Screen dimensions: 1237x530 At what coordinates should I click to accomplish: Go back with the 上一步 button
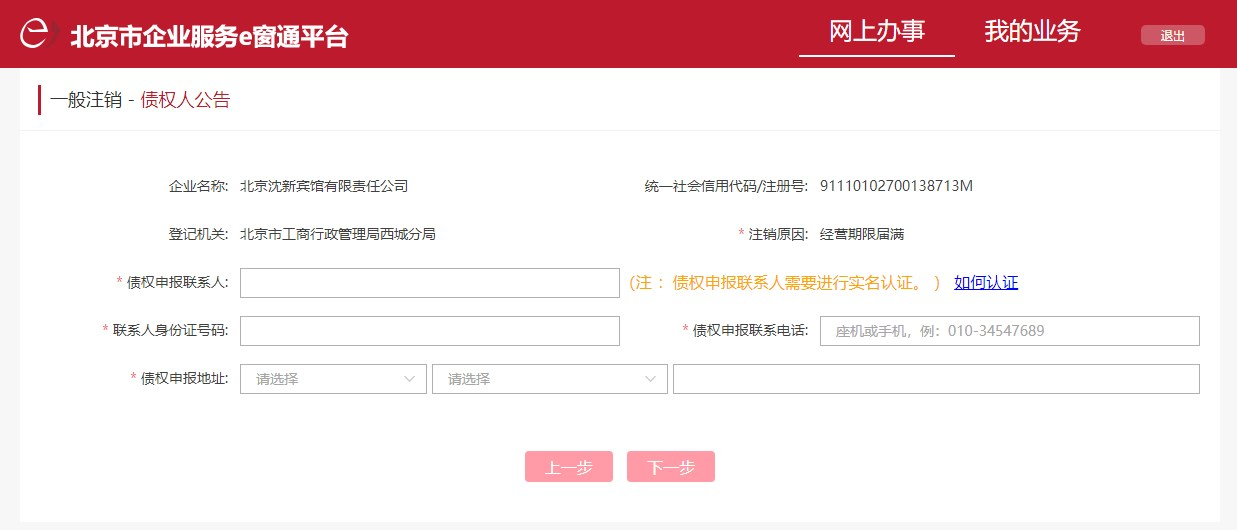tap(568, 467)
